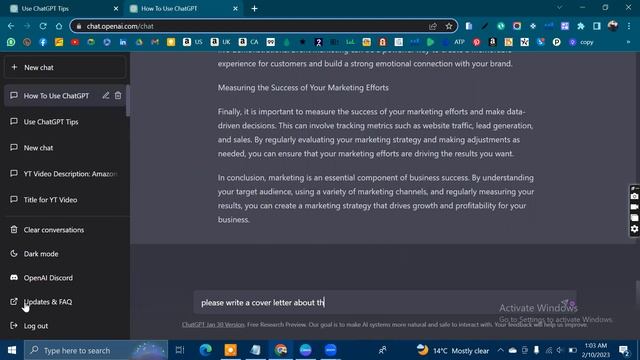Screen dimensions: 640x360
Task: Close the How To Use ChatGPT browser tab
Action: [235, 8]
